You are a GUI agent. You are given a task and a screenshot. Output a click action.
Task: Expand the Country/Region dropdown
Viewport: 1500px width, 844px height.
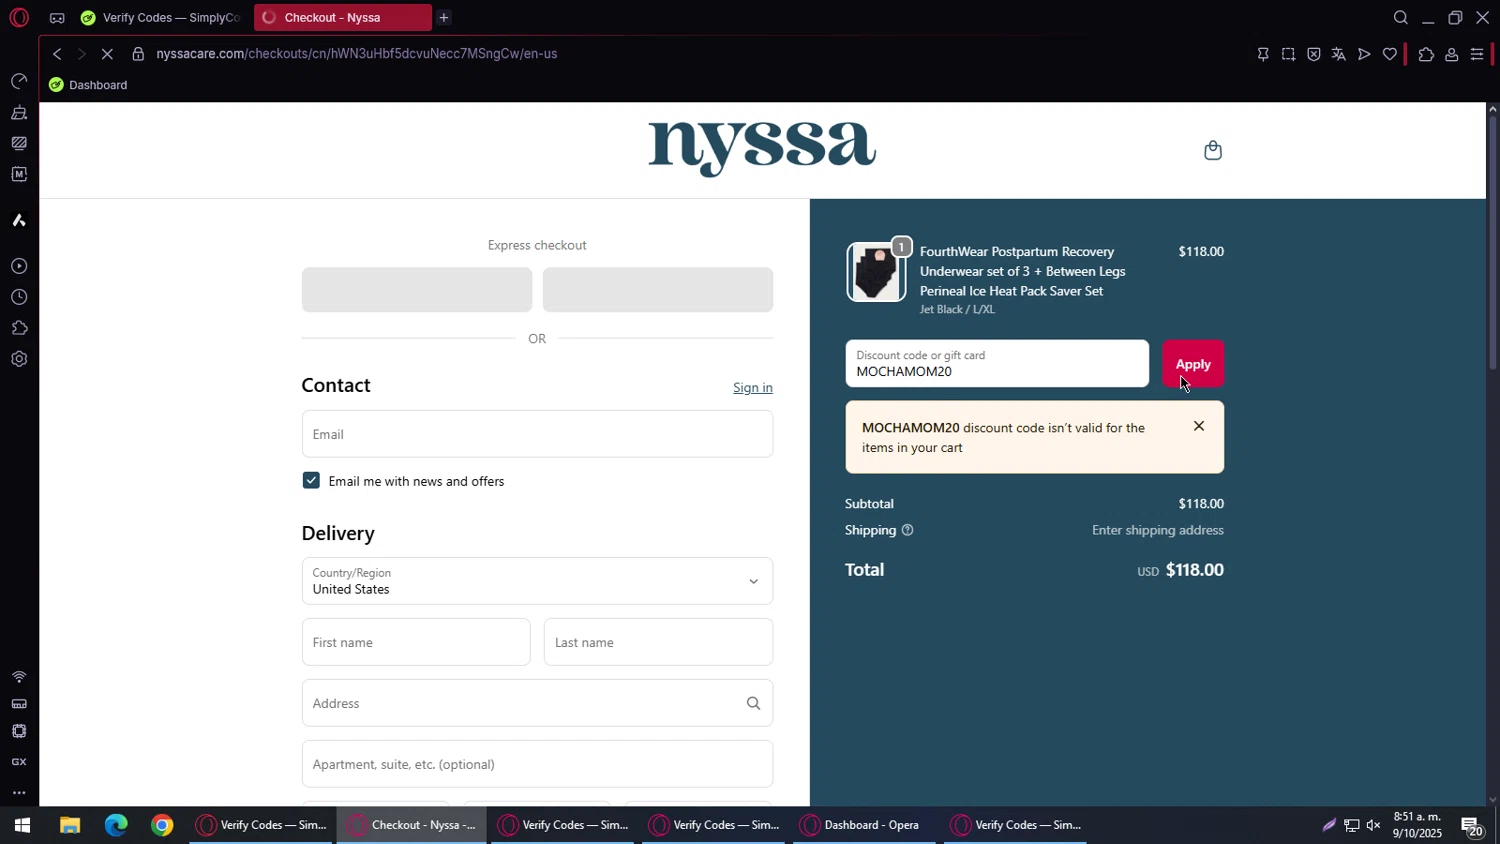tap(537, 581)
